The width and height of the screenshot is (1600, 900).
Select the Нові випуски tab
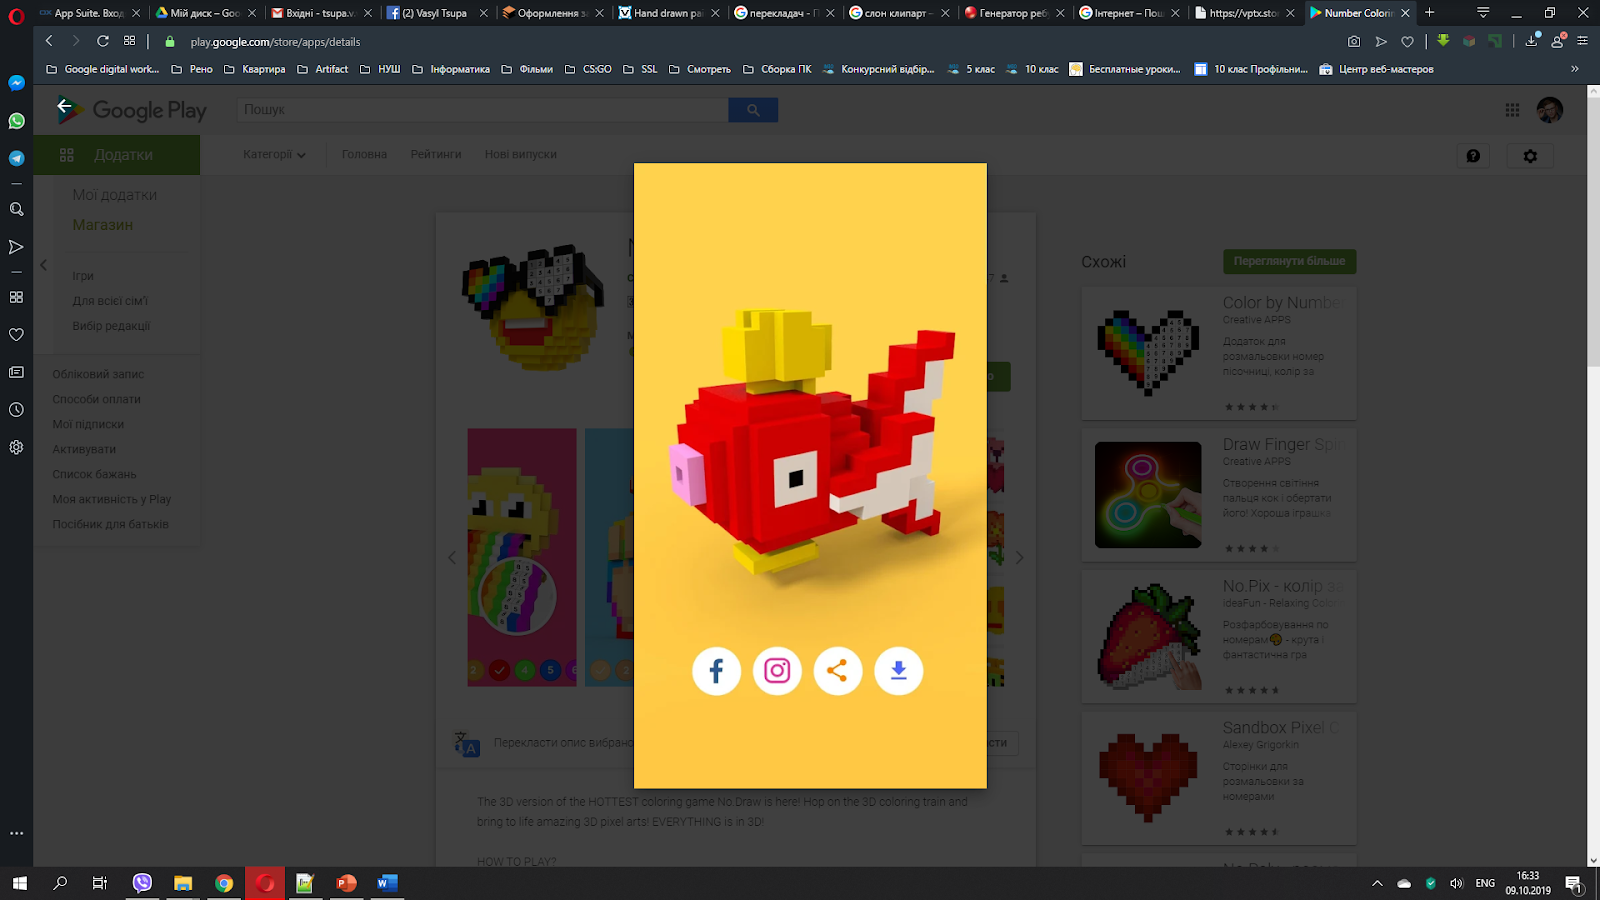pos(521,155)
